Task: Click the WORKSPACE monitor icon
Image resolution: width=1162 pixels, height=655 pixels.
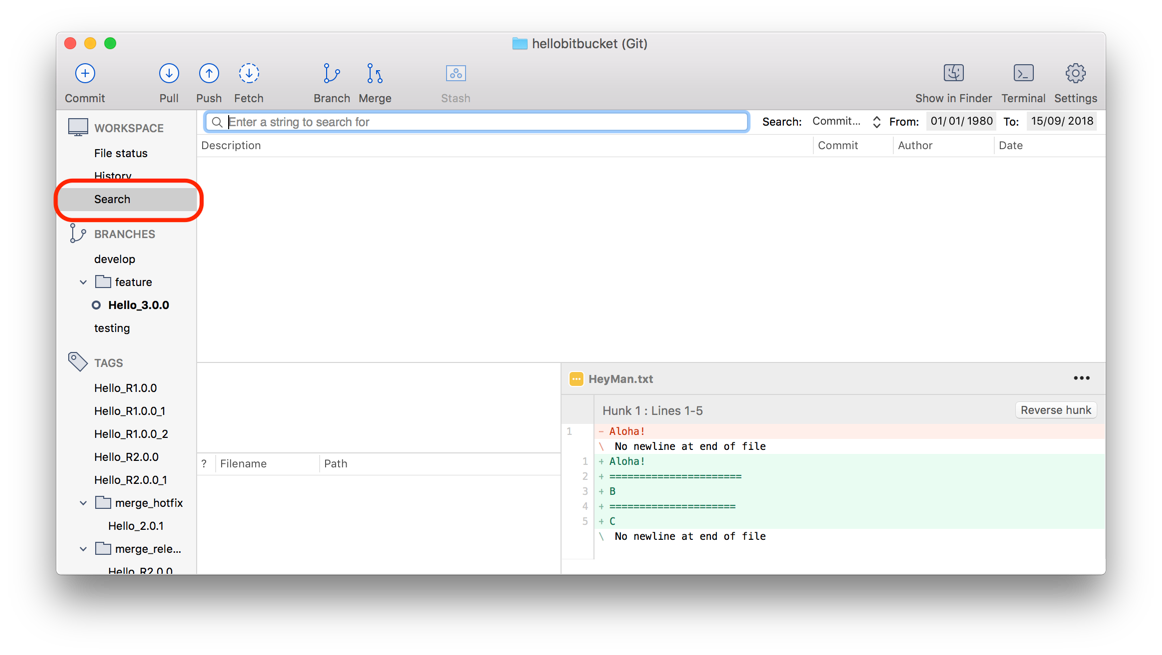Action: 78,127
